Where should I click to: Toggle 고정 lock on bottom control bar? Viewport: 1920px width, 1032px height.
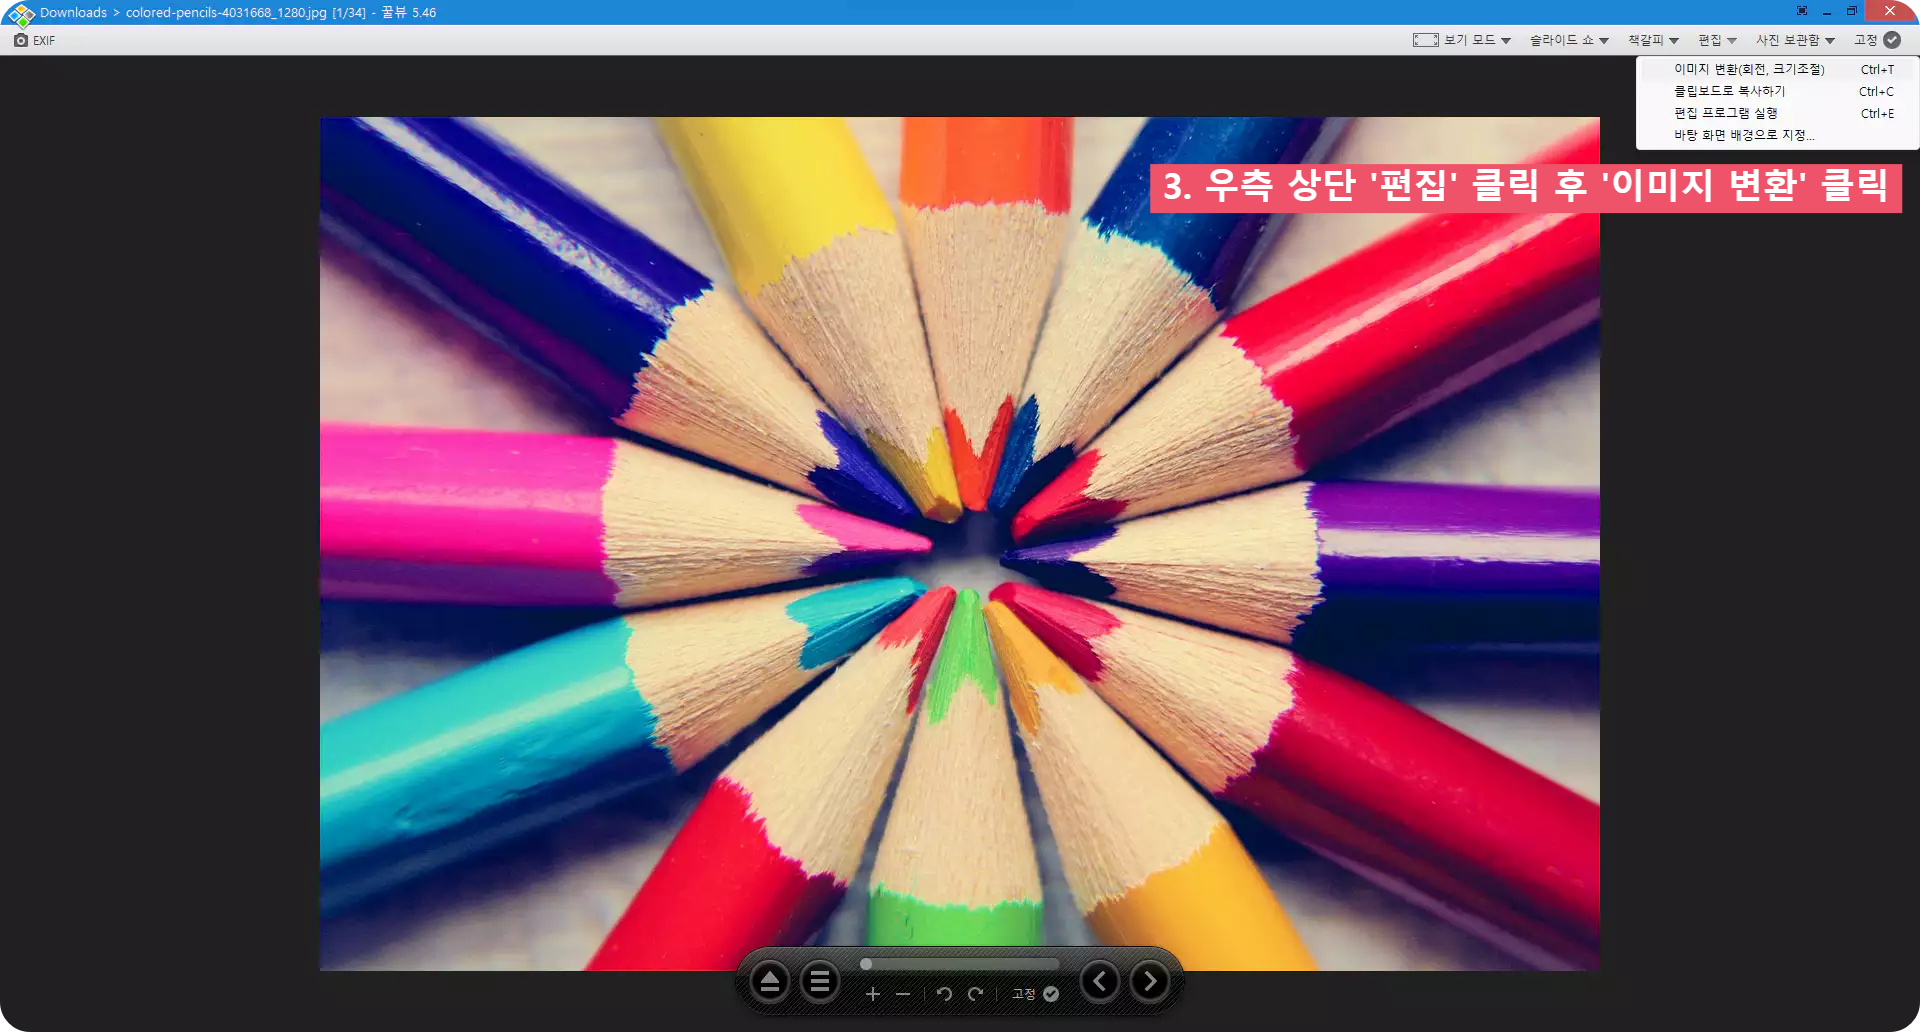click(1035, 994)
